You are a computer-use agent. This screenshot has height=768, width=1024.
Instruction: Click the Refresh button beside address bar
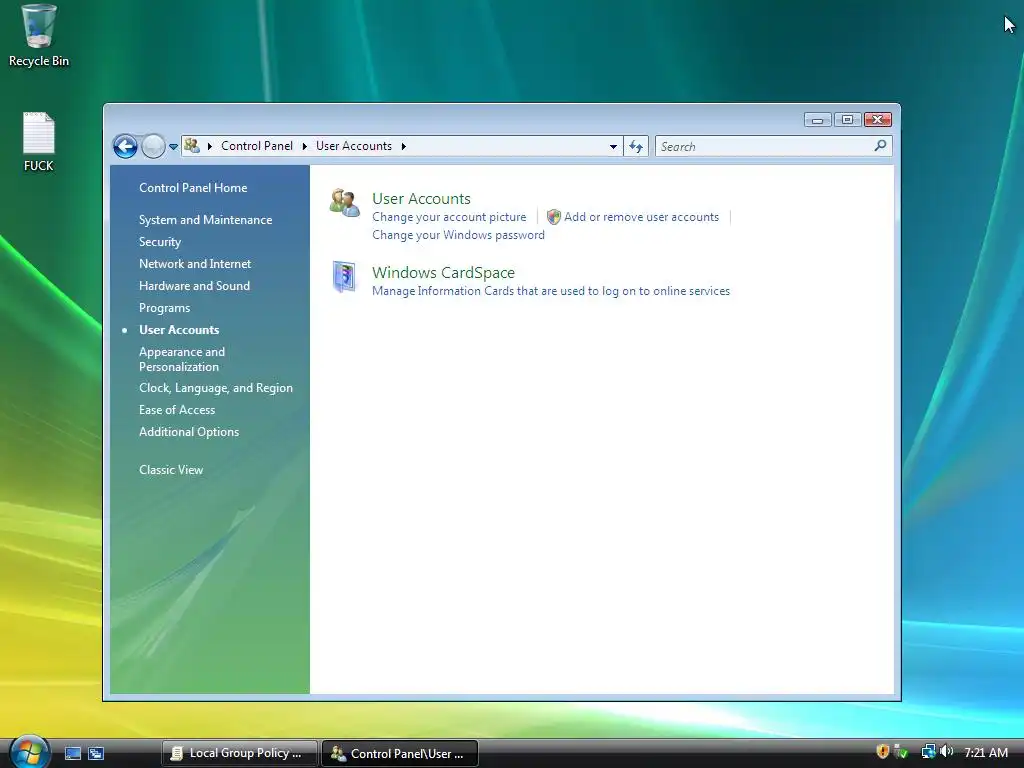click(636, 146)
